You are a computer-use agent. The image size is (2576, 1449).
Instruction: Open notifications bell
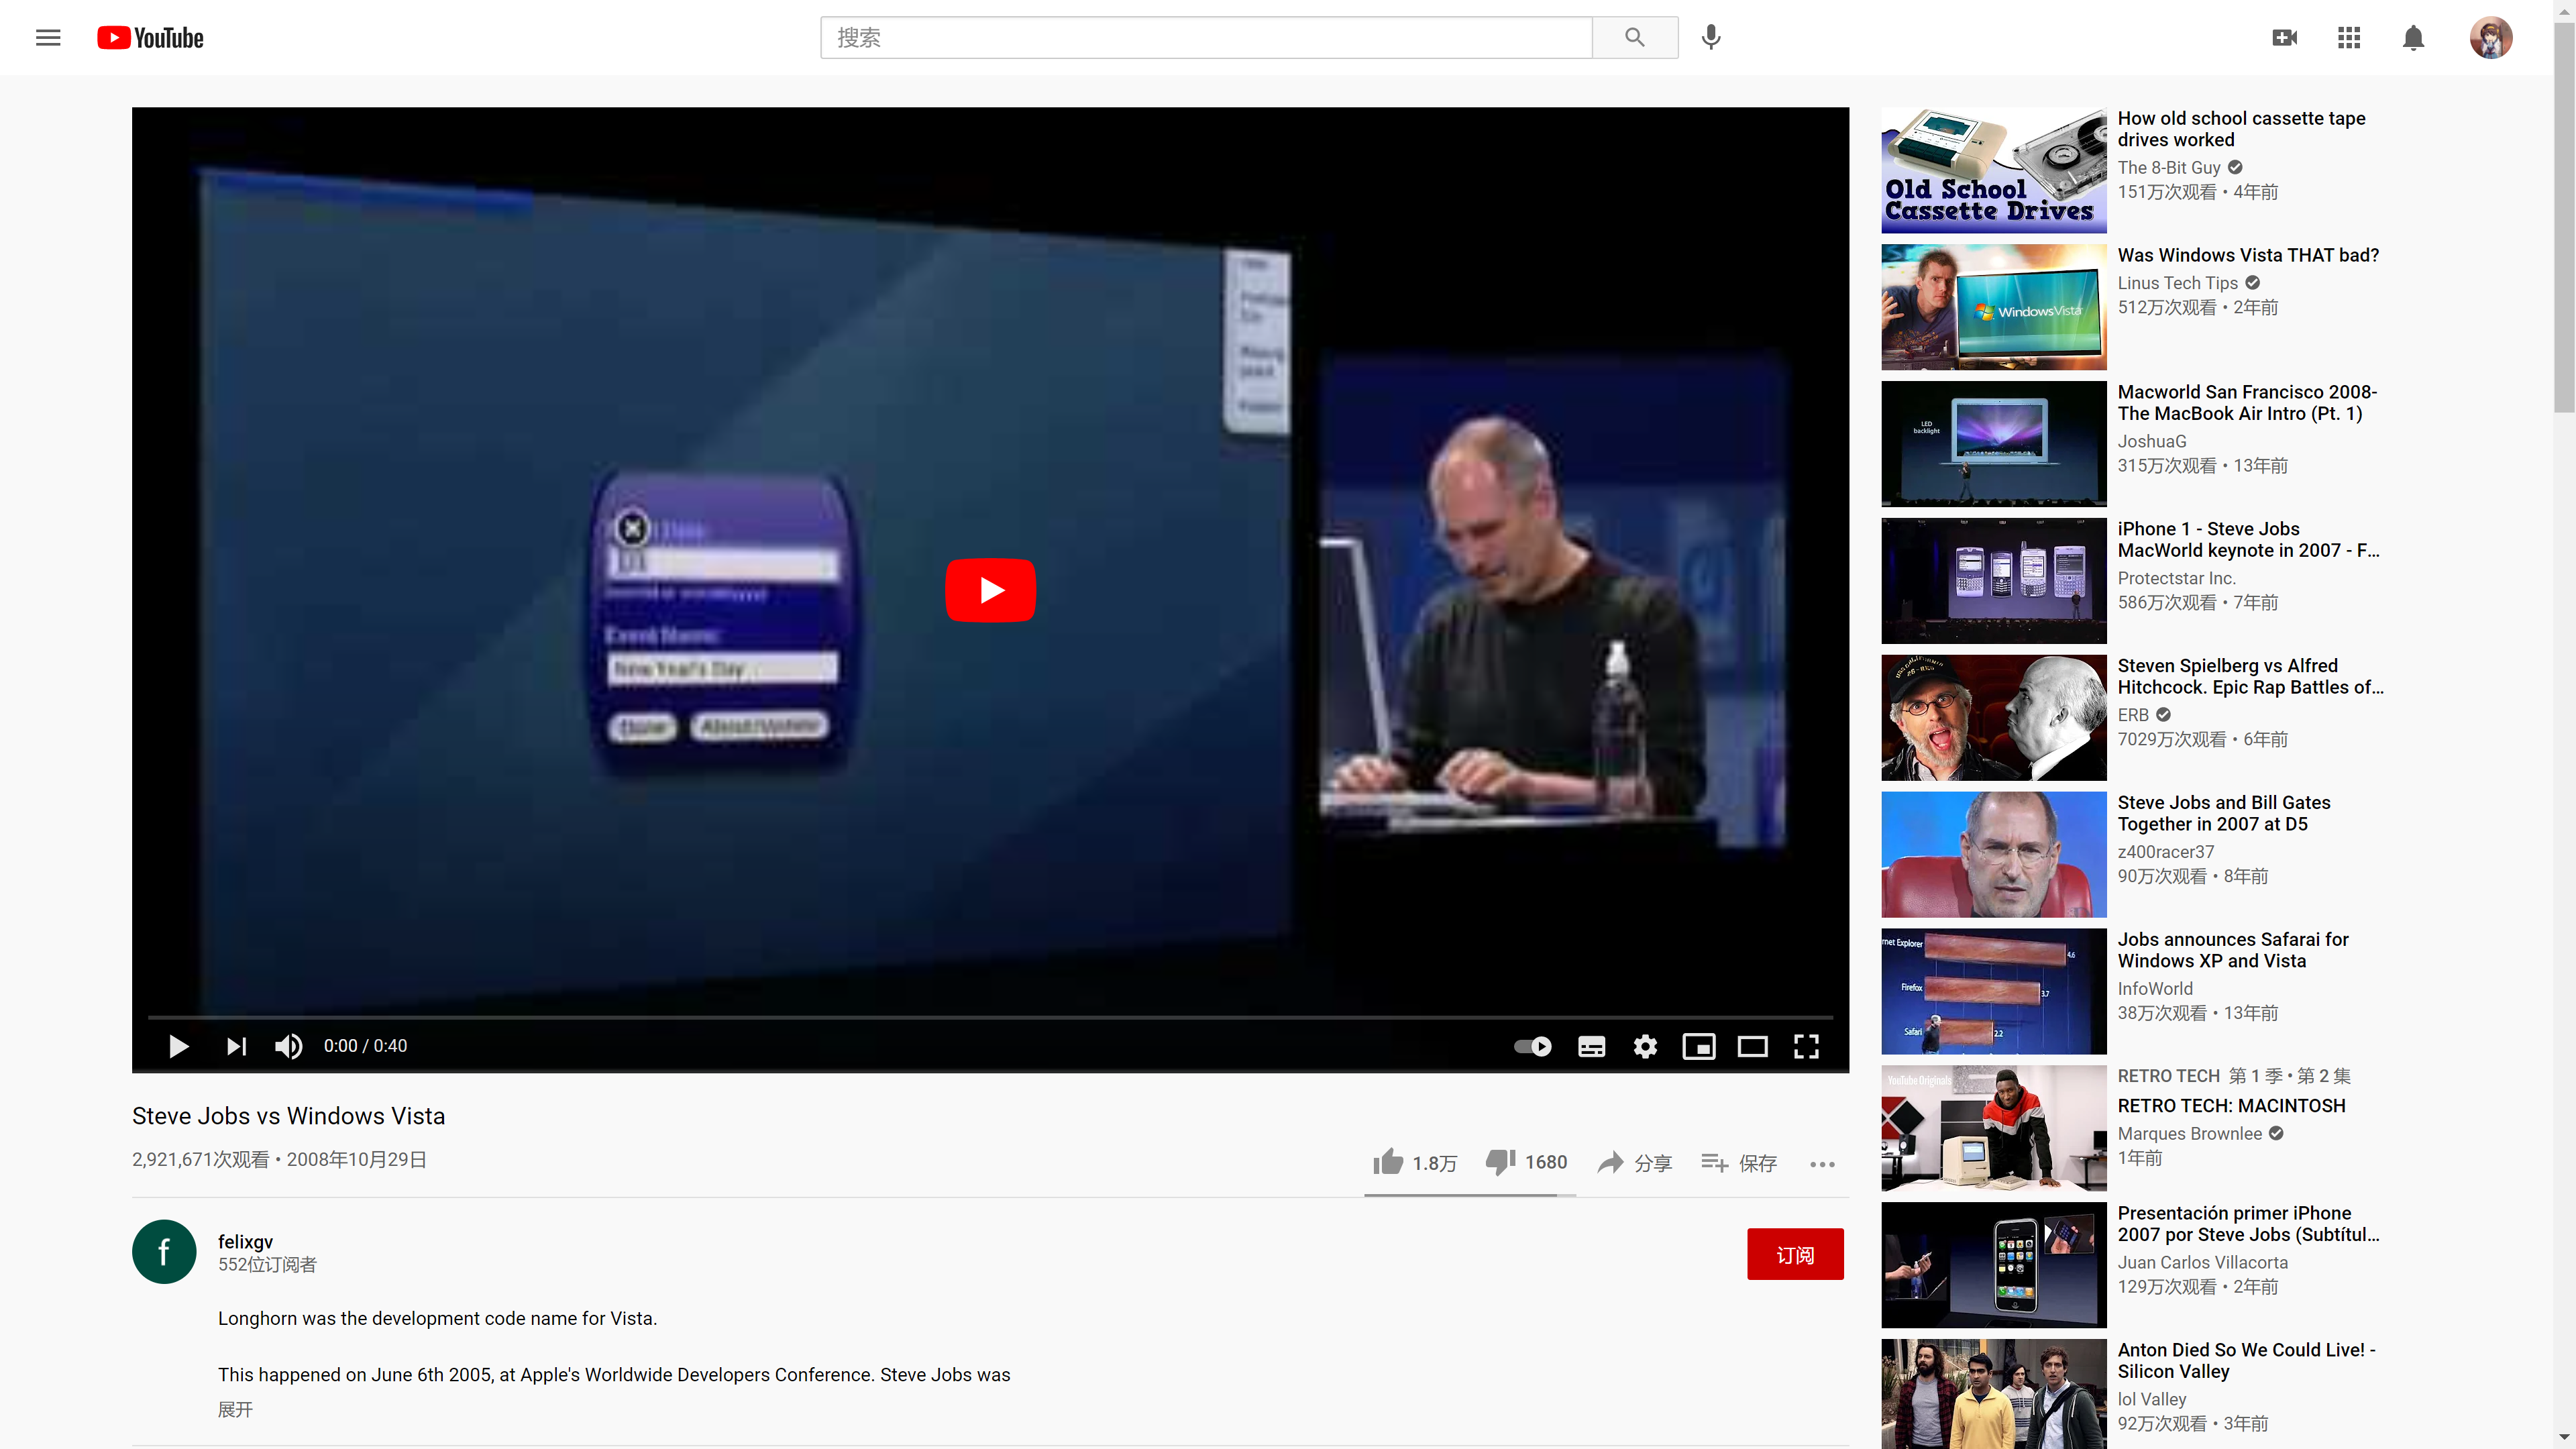[2413, 38]
